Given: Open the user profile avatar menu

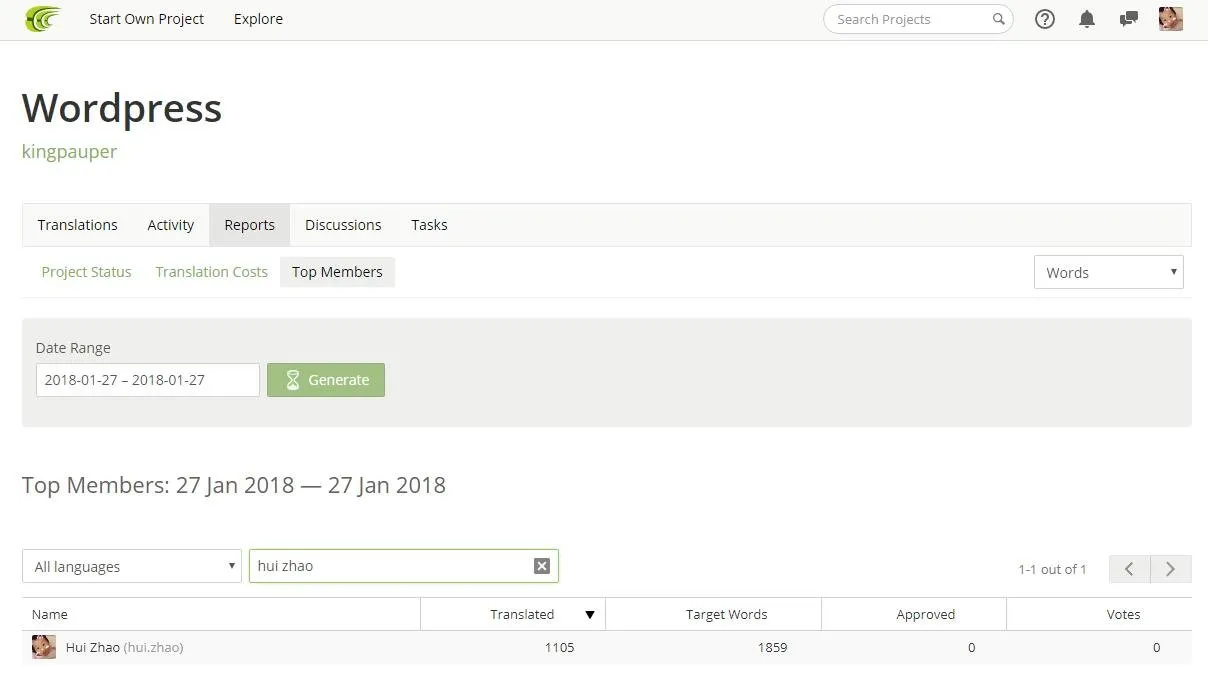Looking at the screenshot, I should [1171, 19].
